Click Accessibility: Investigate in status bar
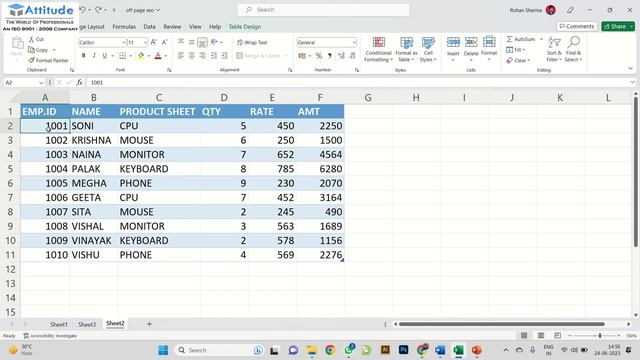640x360 pixels. pos(50,336)
